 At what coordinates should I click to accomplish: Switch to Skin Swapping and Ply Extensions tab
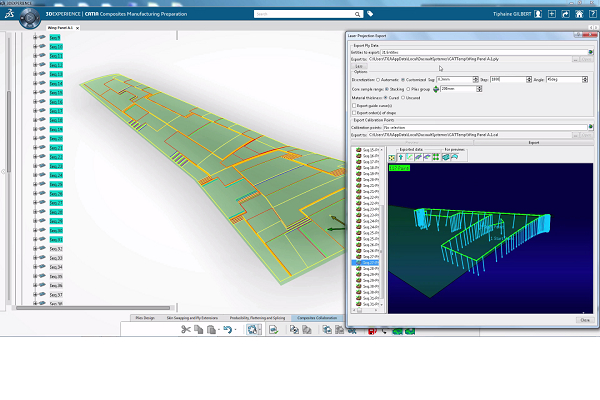(192, 318)
